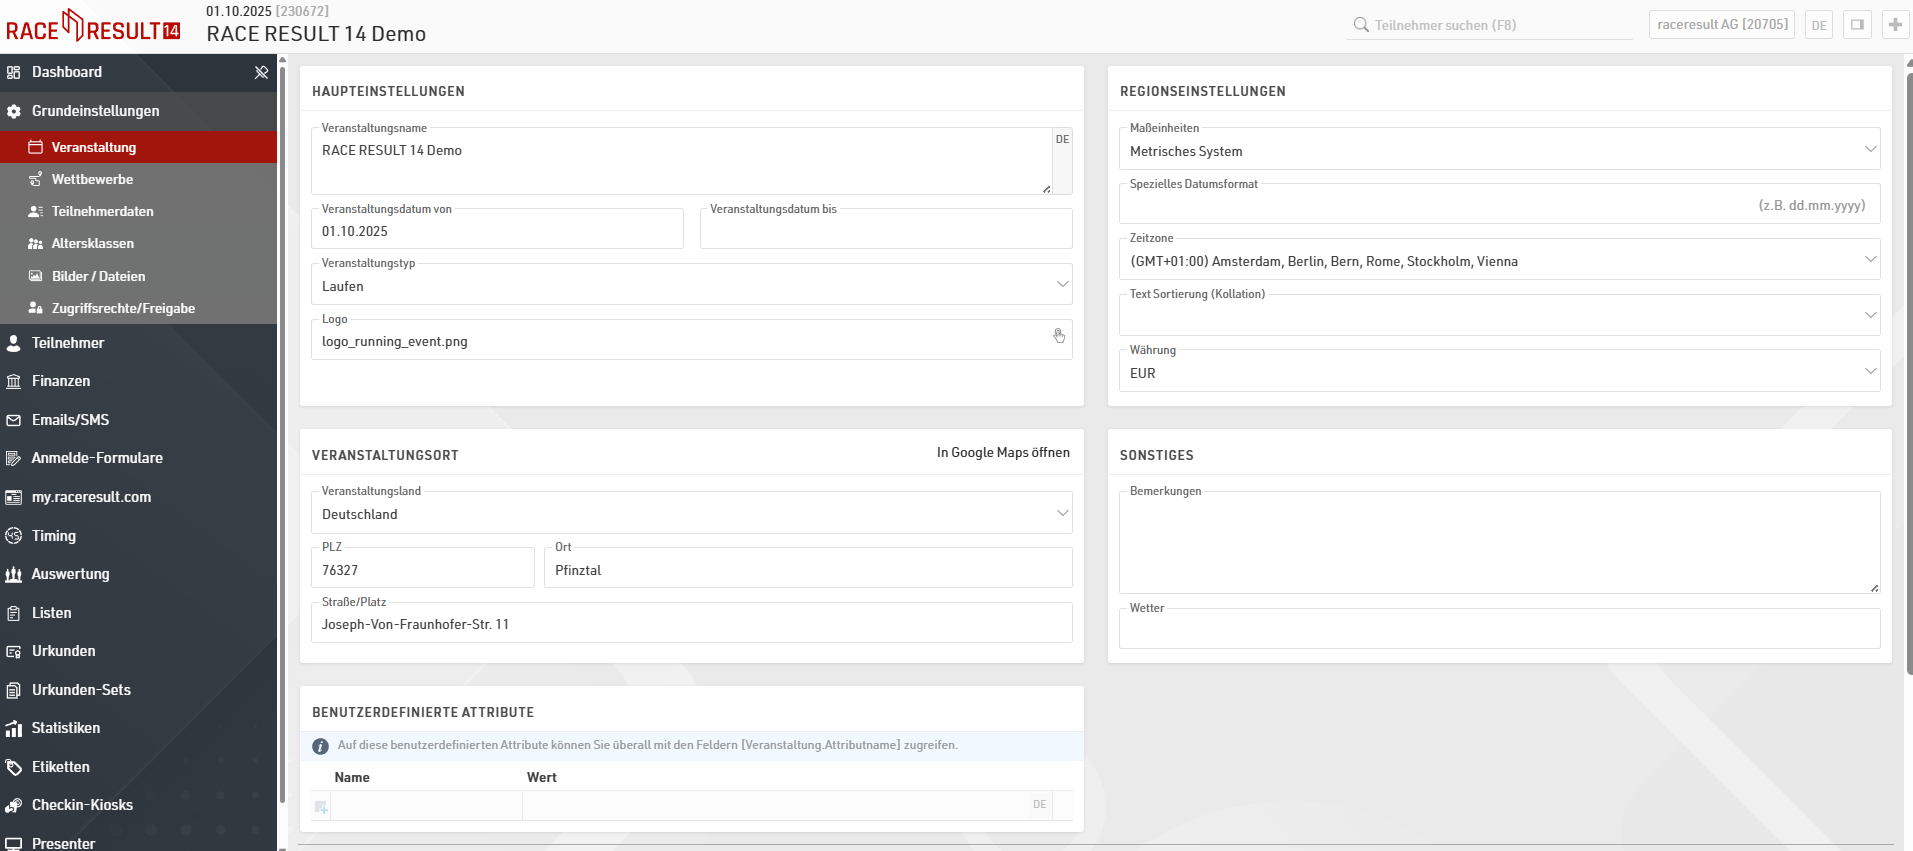This screenshot has height=851, width=1913.
Task: Click the Emails/SMS envelope icon
Action: (x=14, y=420)
